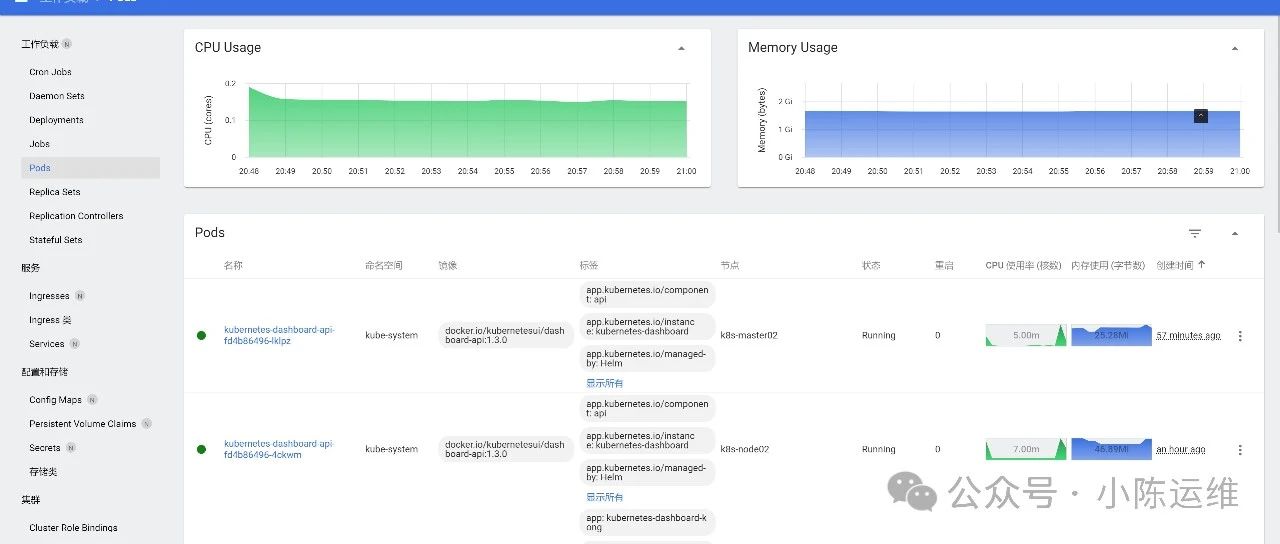Click the 节点 column header
The image size is (1280, 544).
click(730, 266)
